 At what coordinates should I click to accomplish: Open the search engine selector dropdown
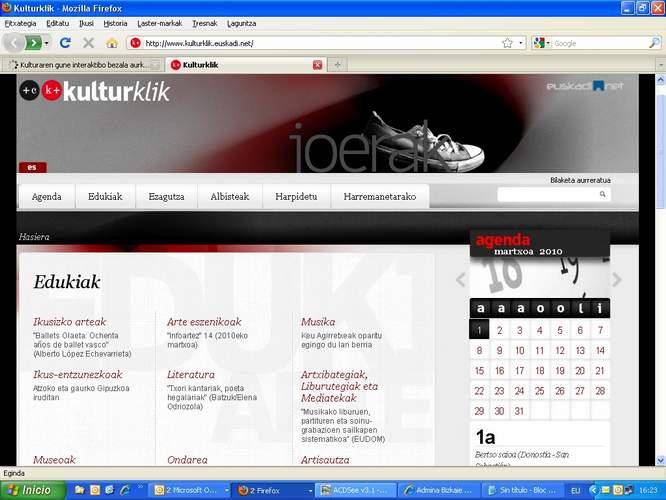tap(542, 43)
